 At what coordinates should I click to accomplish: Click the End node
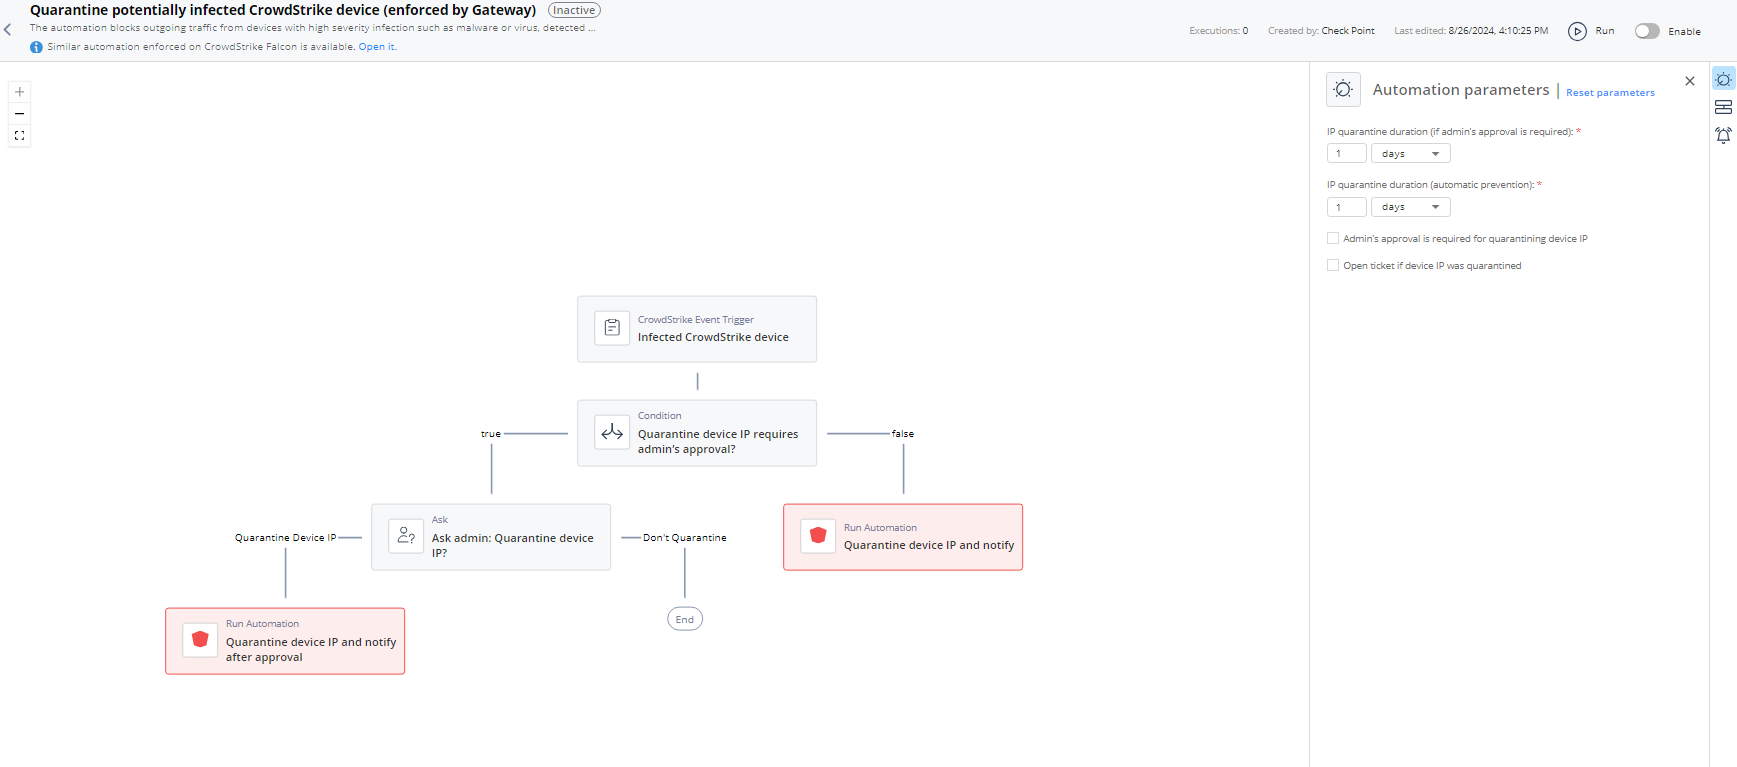685,619
